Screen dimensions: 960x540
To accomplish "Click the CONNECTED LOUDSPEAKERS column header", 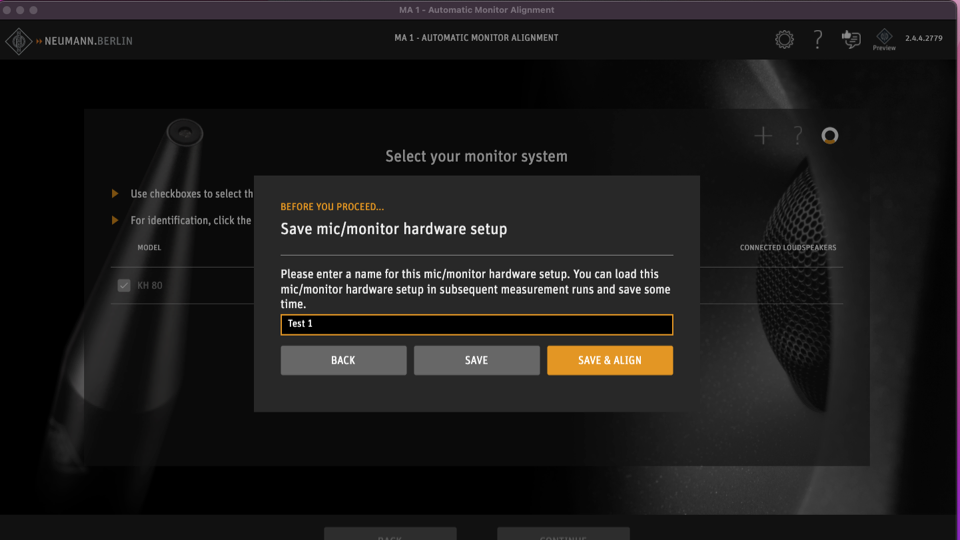I will [x=788, y=247].
